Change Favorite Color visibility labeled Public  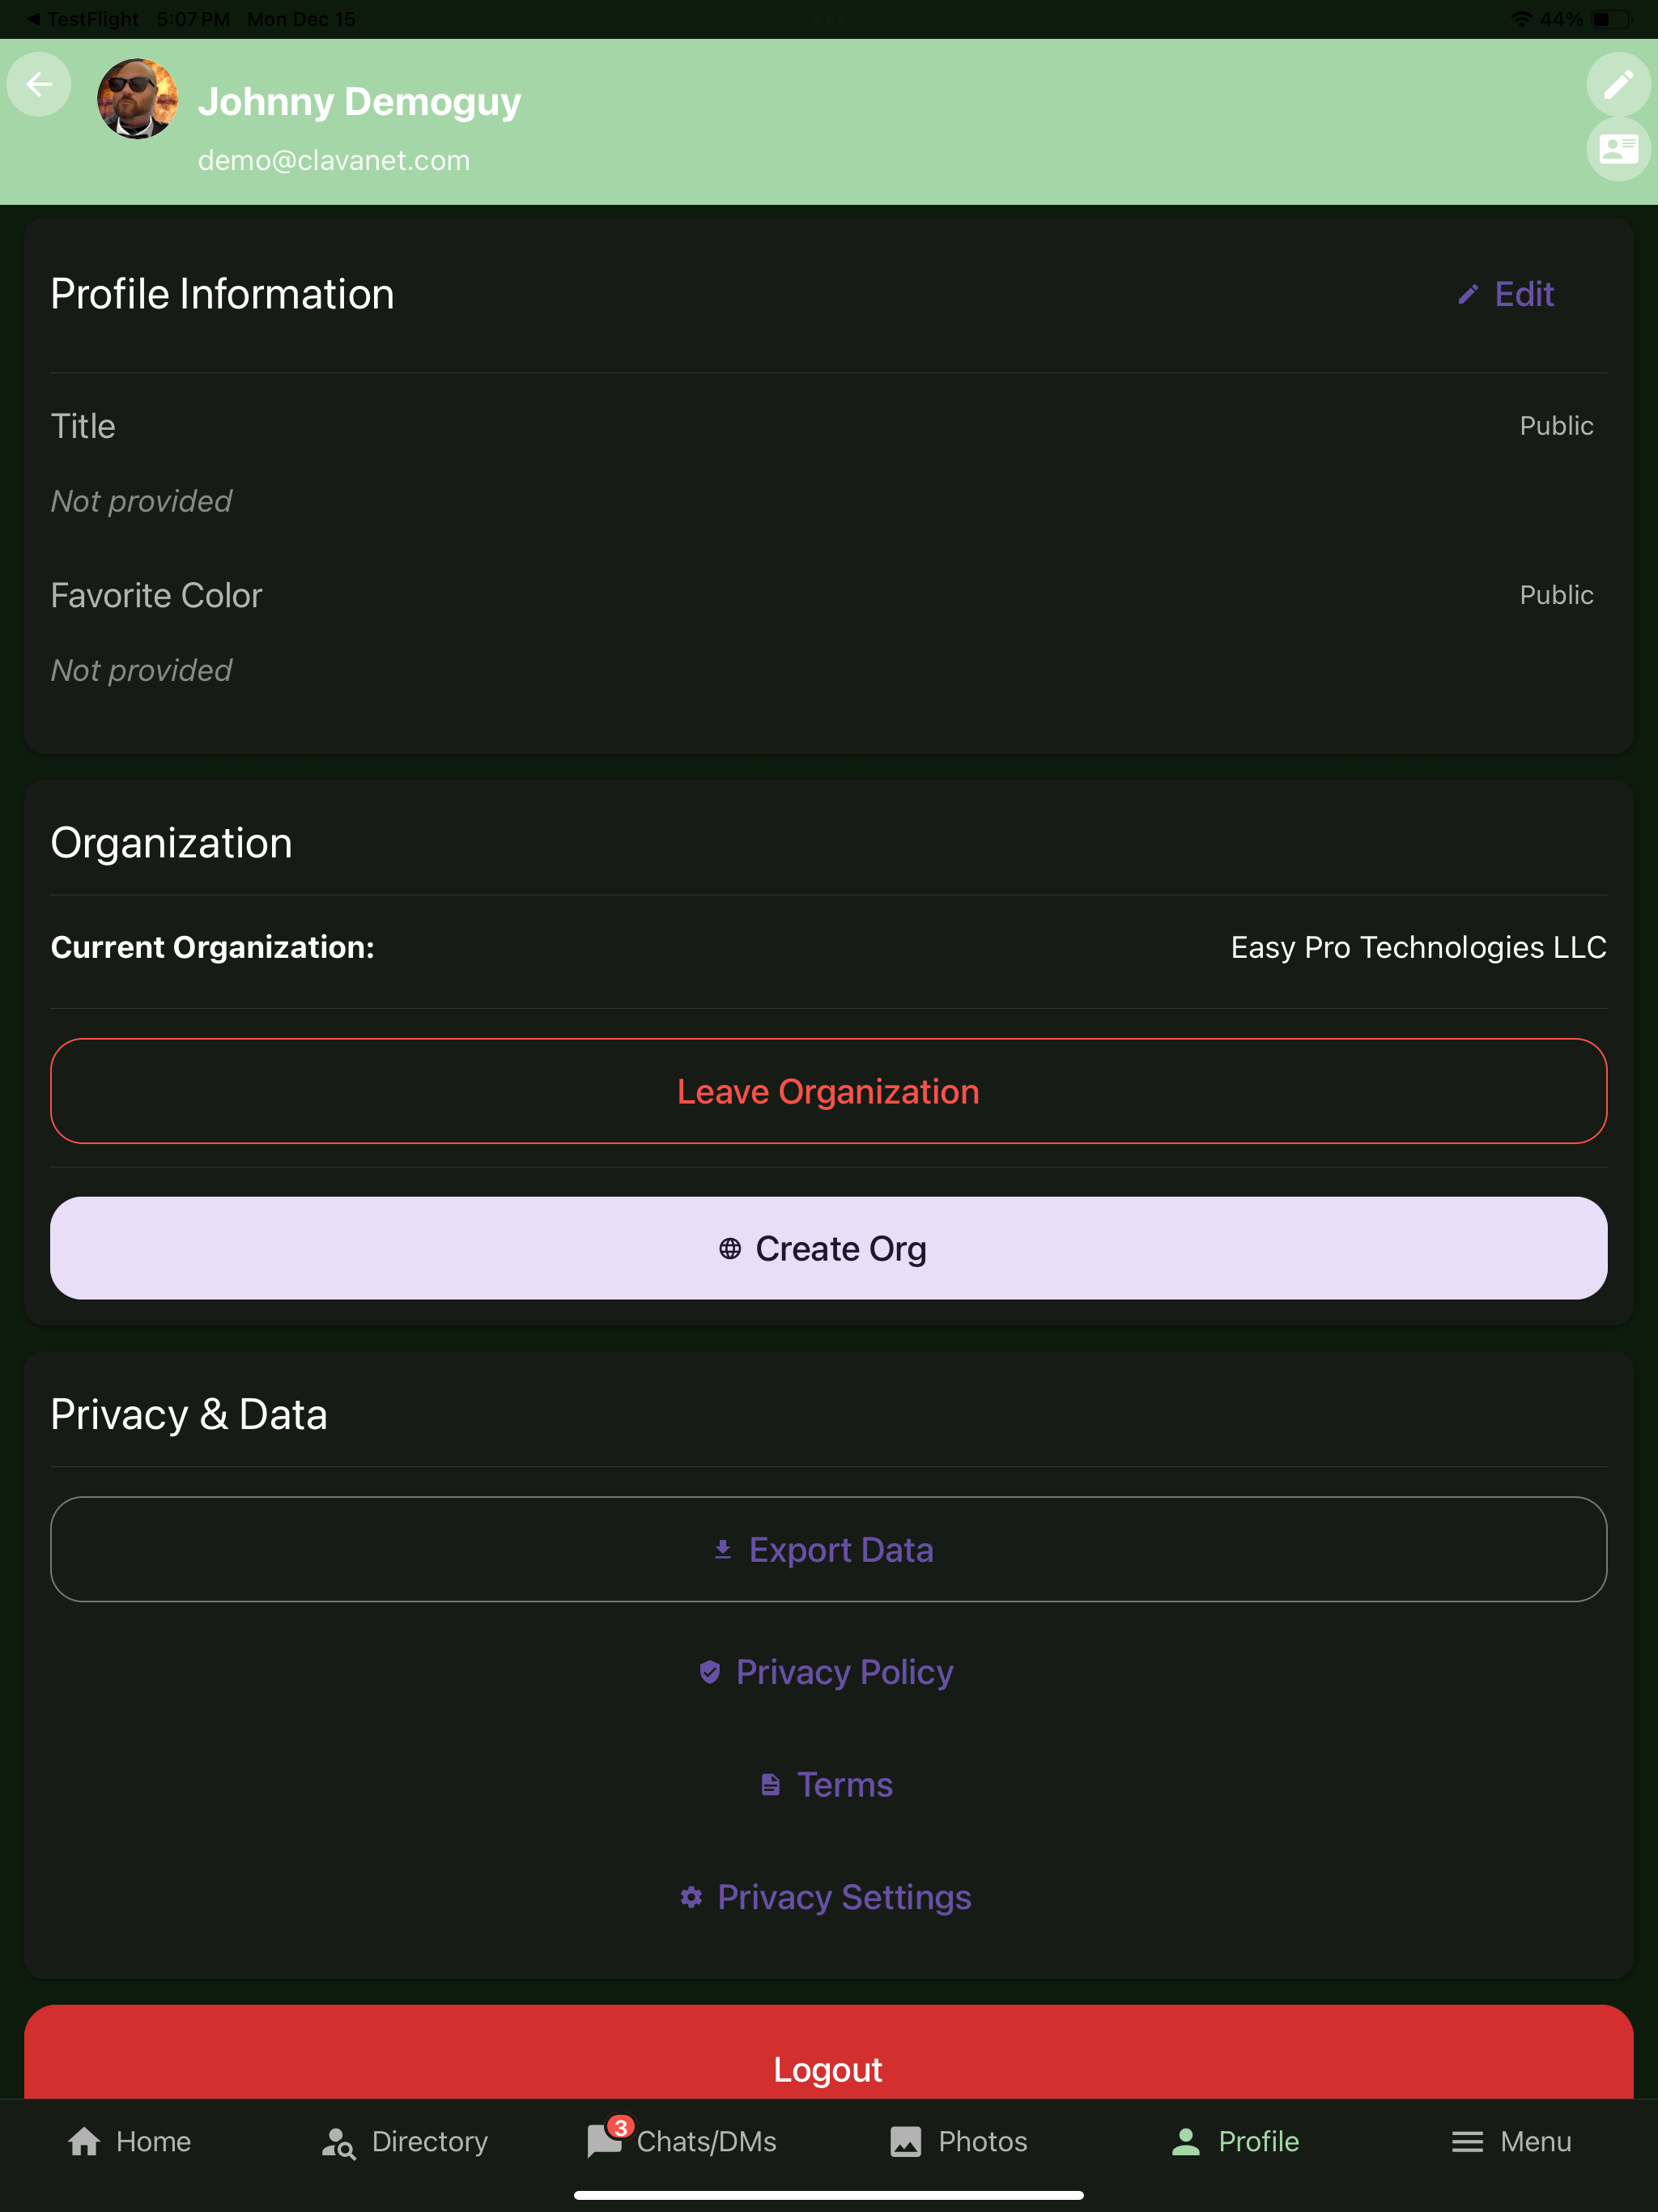click(1556, 595)
